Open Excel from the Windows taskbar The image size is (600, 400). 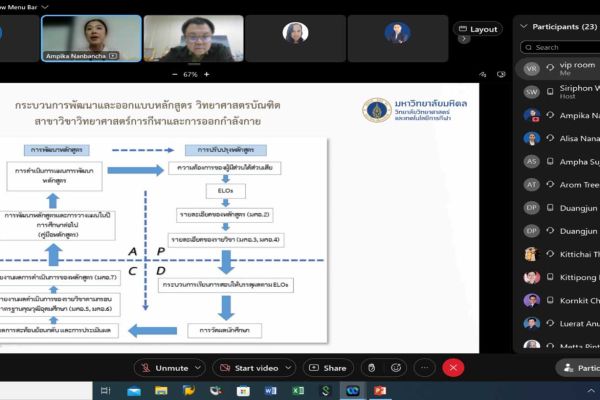[298, 390]
